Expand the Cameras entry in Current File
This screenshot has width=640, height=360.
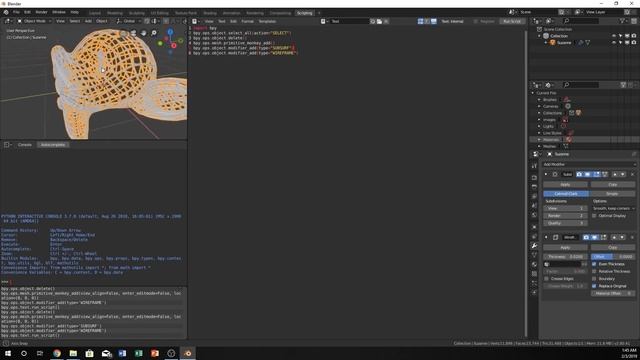point(539,106)
